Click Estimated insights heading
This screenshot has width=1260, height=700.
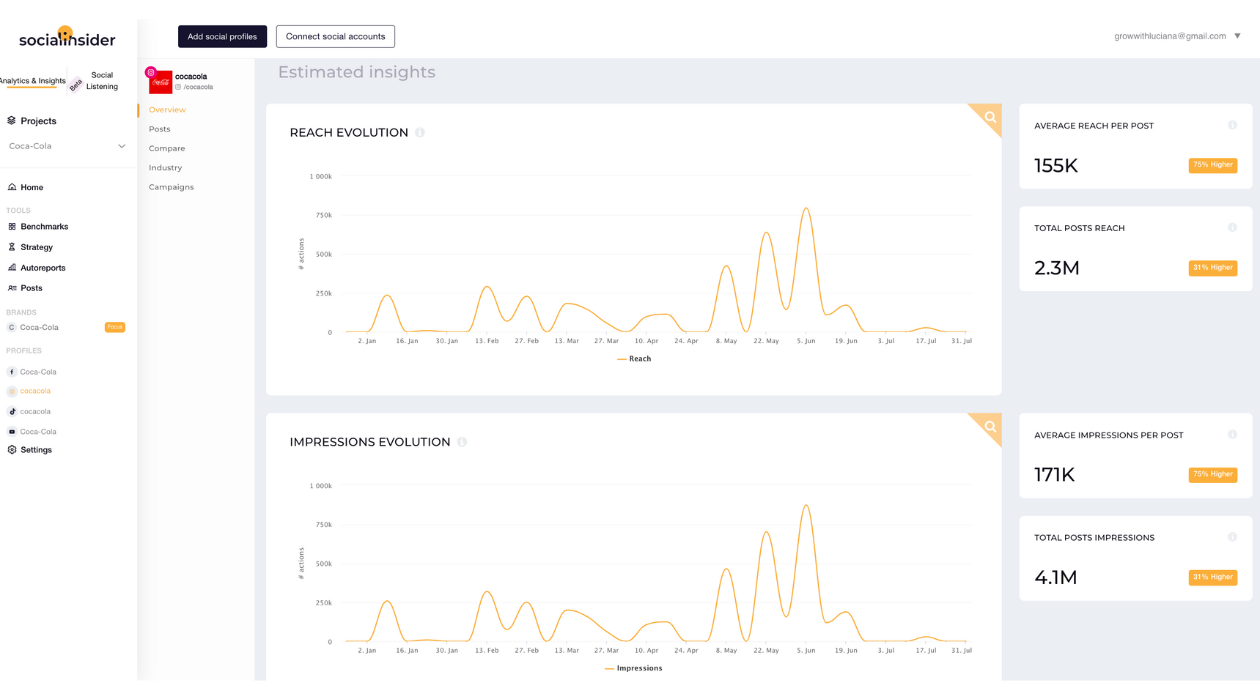point(356,72)
